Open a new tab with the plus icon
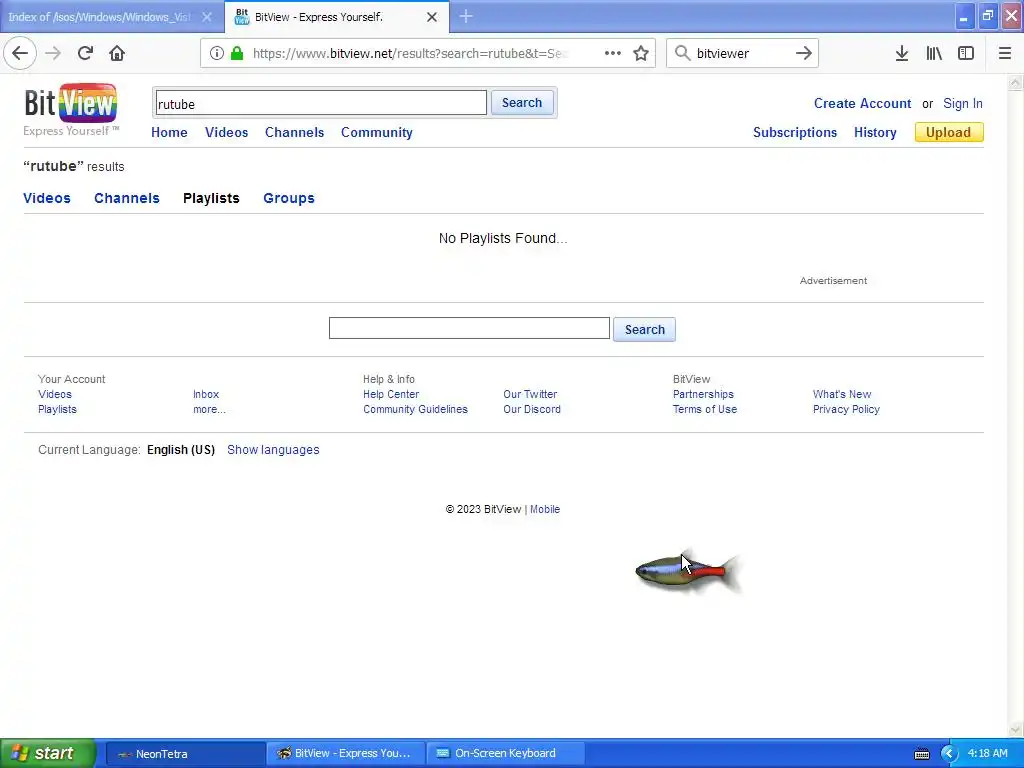The width and height of the screenshot is (1024, 768). pyautogui.click(x=466, y=16)
